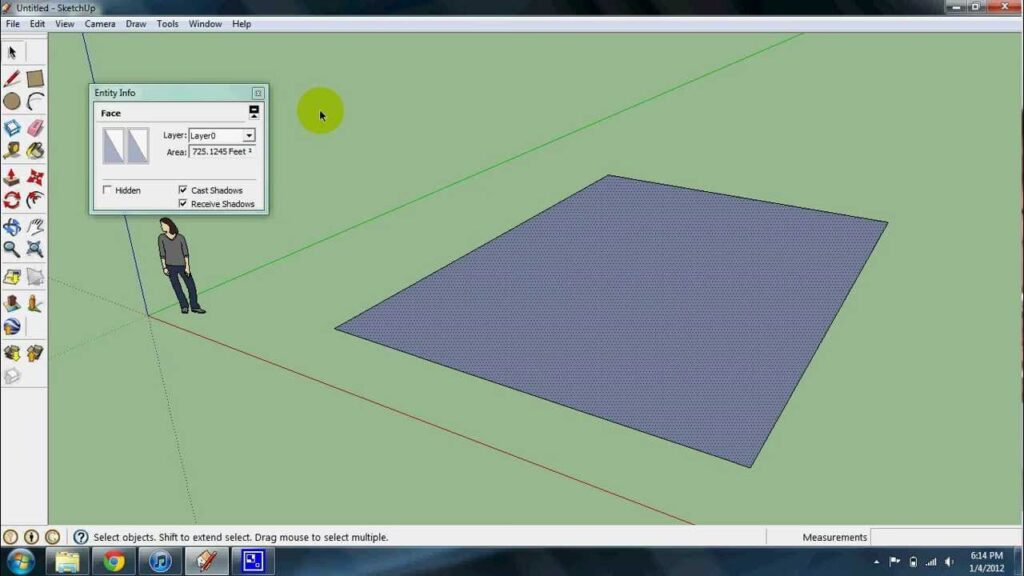
Task: Select the Eraser tool
Action: [x=36, y=127]
